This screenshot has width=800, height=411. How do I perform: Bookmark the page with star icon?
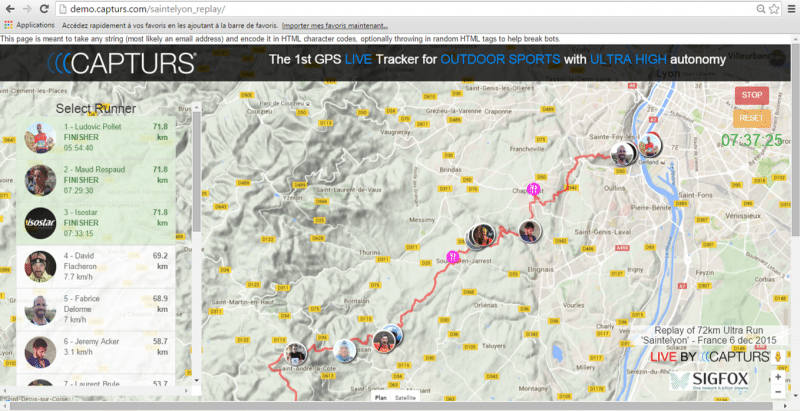coord(774,9)
